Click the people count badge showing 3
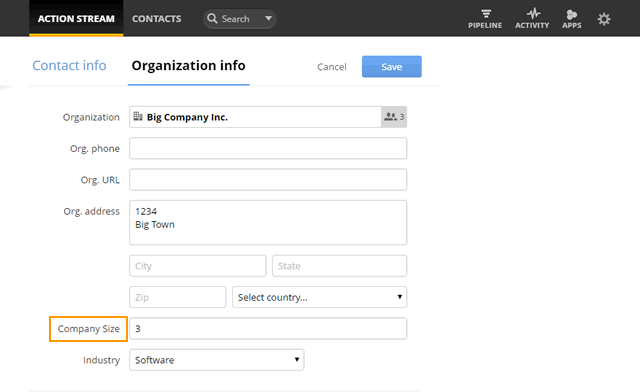The image size is (640, 392). pyautogui.click(x=394, y=117)
